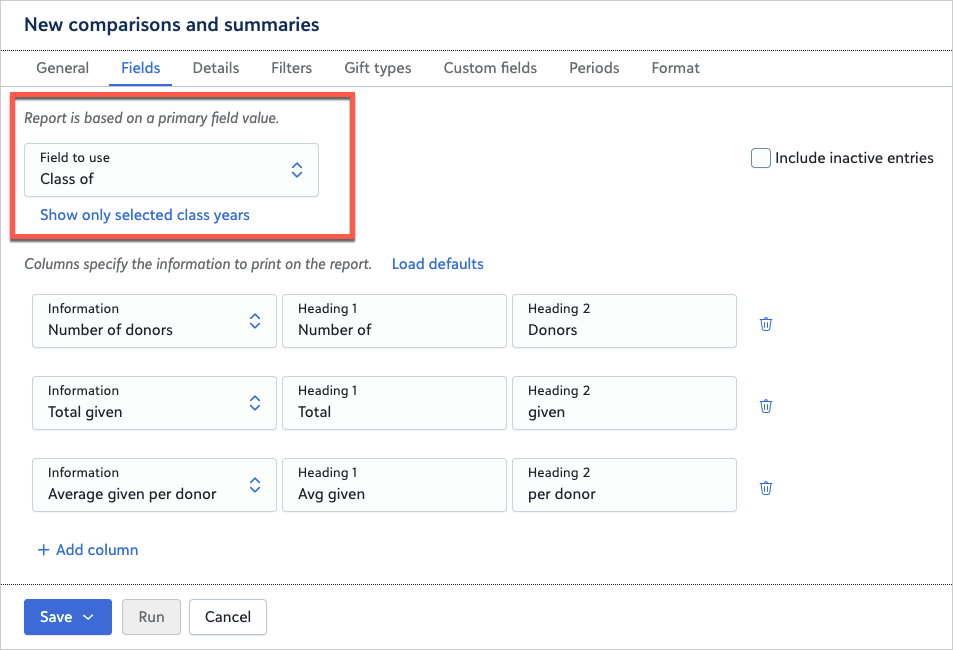The height and width of the screenshot is (650, 953).
Task: Delete the Number of donors column
Action: click(x=765, y=324)
